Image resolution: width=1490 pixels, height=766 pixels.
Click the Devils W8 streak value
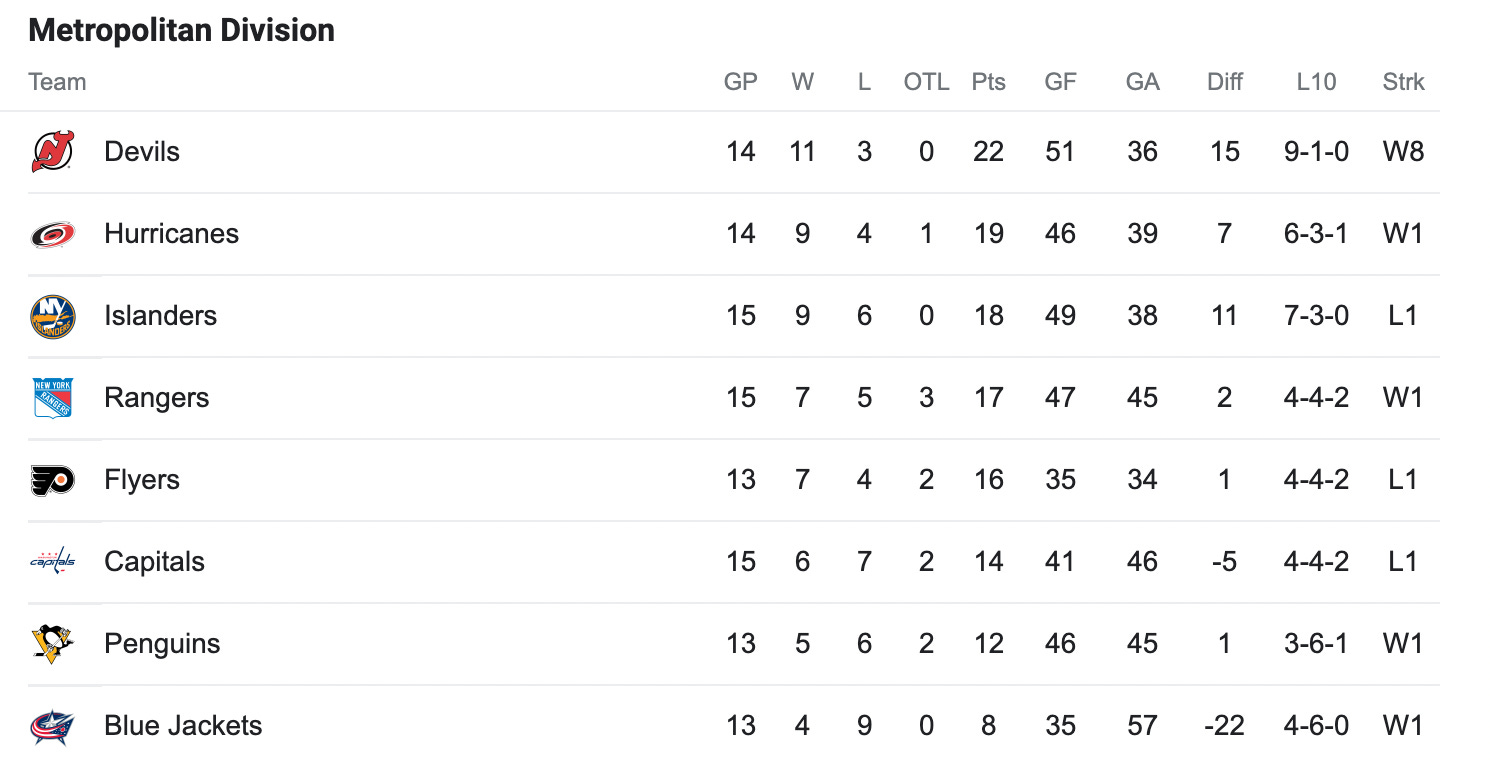(1403, 152)
